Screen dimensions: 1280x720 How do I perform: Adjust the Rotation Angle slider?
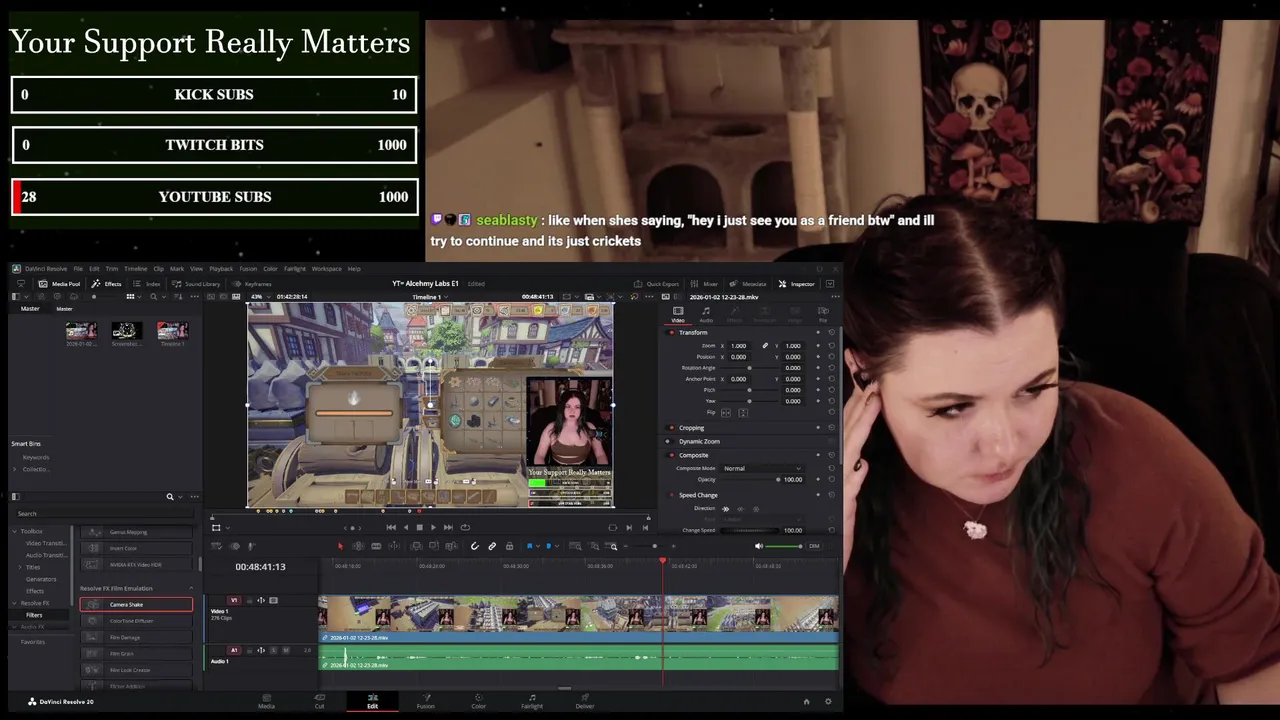click(x=749, y=368)
